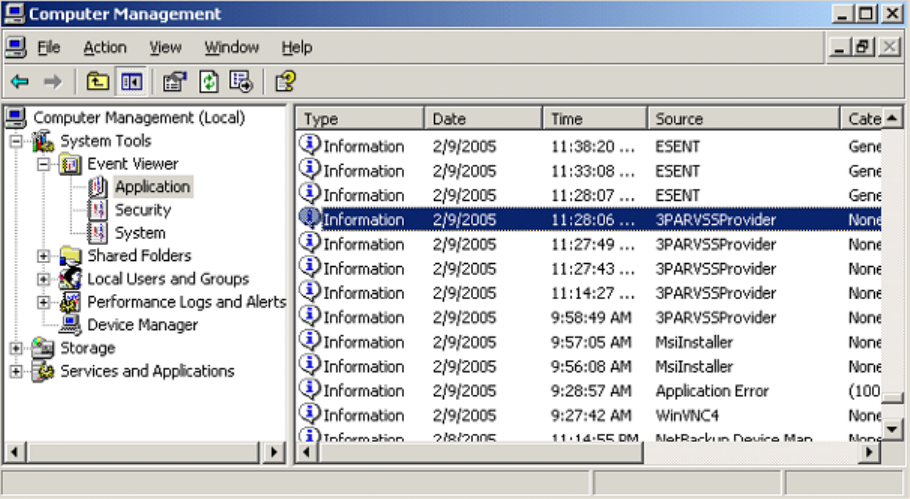
Task: Open the Action menu
Action: tap(105, 47)
